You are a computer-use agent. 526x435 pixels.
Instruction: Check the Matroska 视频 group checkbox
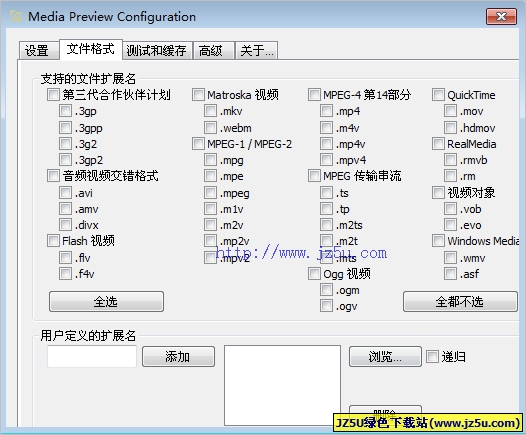[198, 95]
